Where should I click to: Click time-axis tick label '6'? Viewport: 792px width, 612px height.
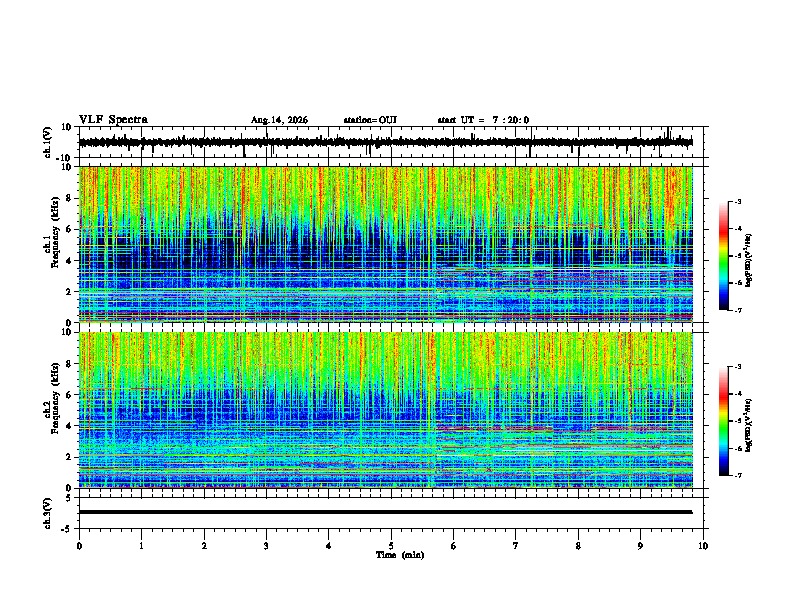[x=454, y=546]
